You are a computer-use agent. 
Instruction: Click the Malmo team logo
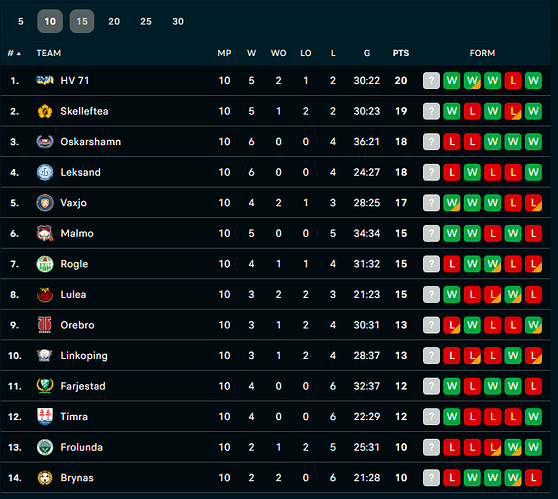(x=45, y=233)
